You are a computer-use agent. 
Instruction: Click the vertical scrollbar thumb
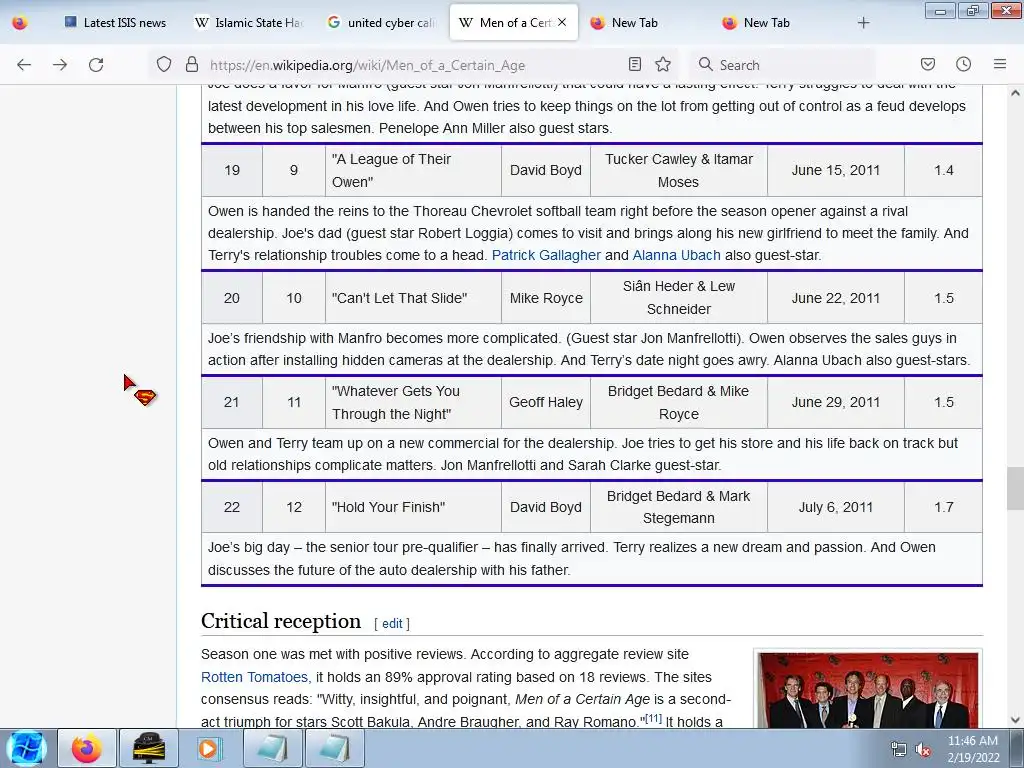click(x=1015, y=488)
